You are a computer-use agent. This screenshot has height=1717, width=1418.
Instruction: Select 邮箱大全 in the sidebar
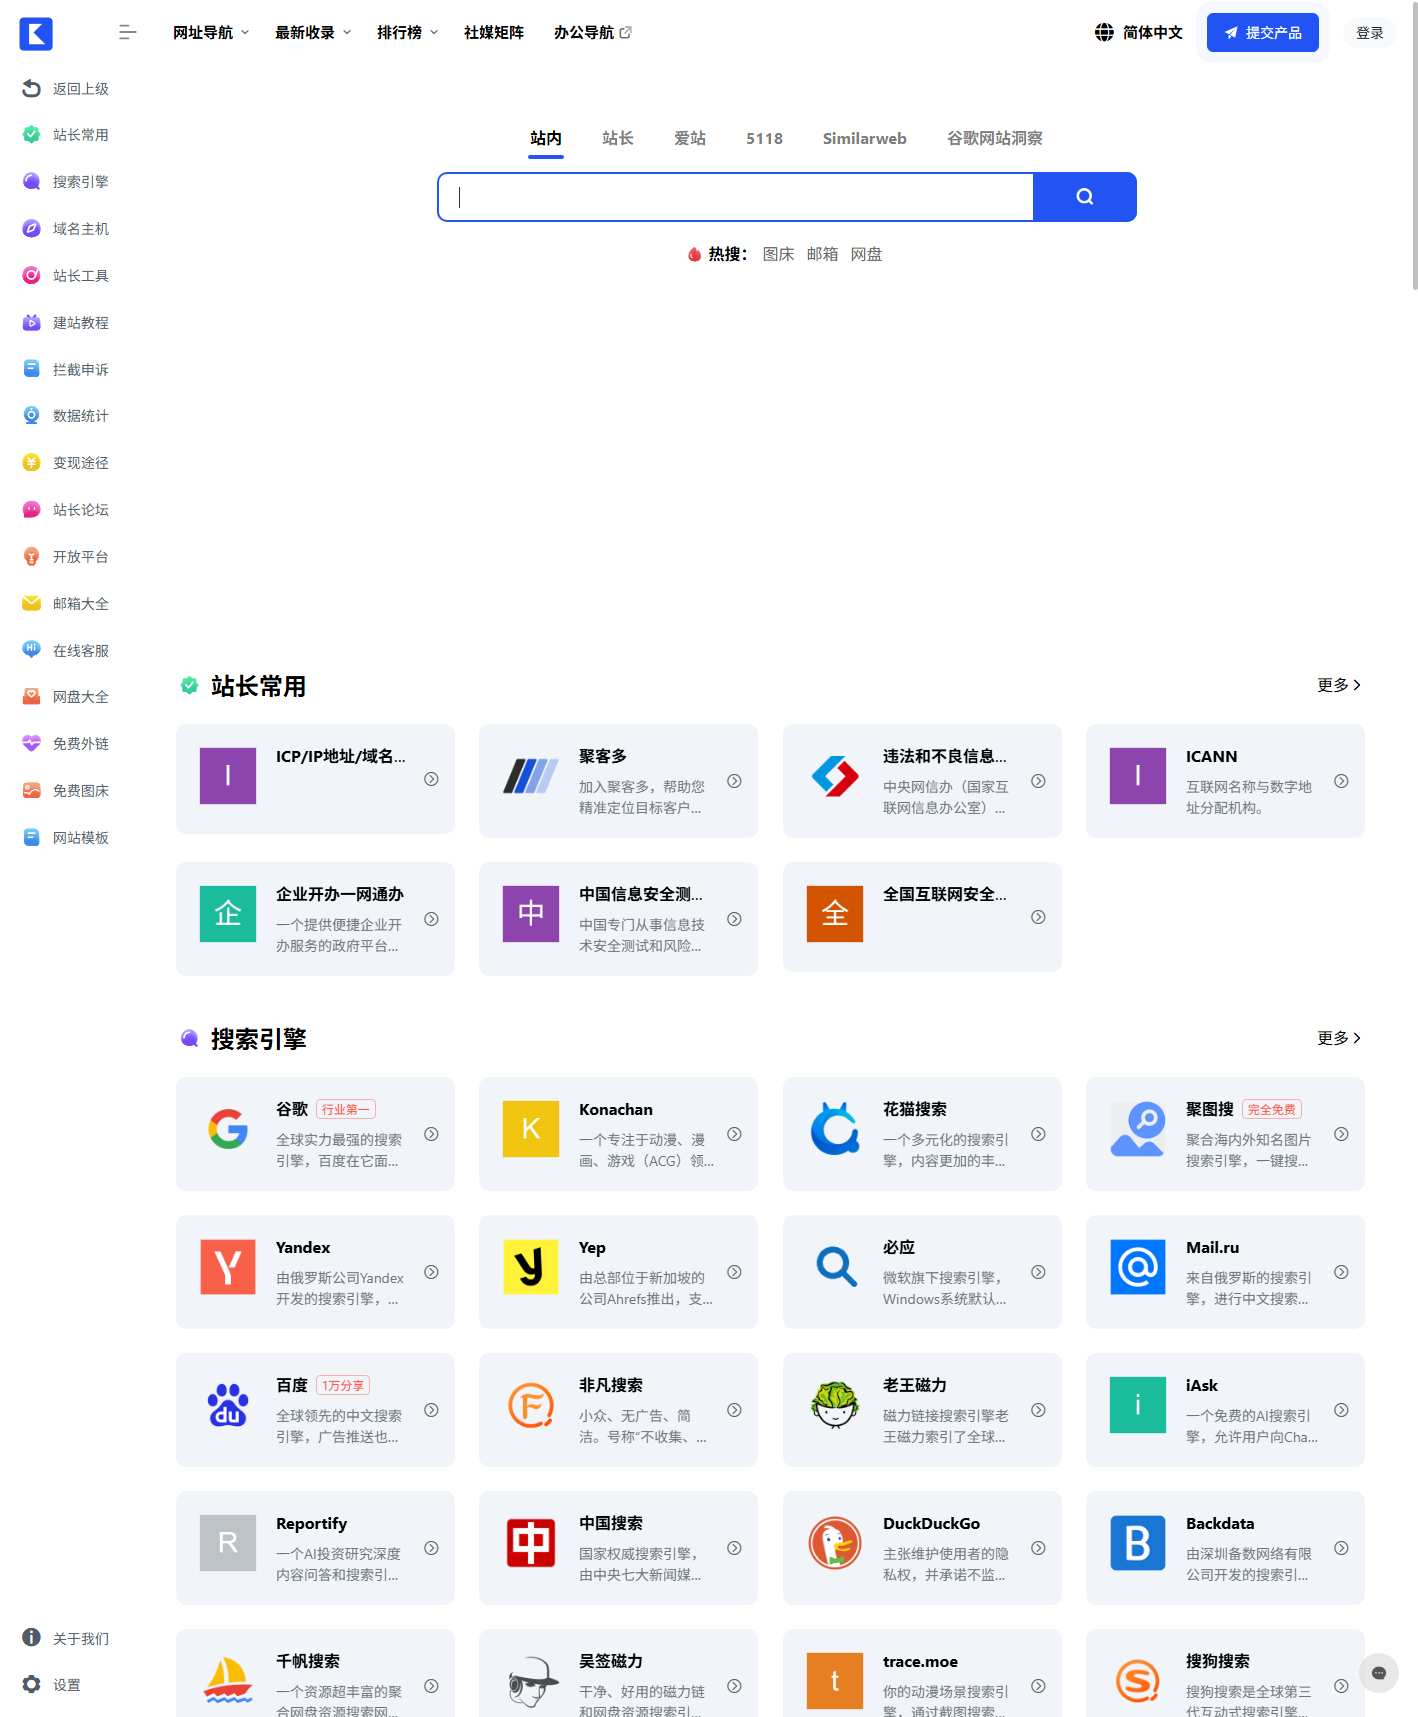point(66,604)
